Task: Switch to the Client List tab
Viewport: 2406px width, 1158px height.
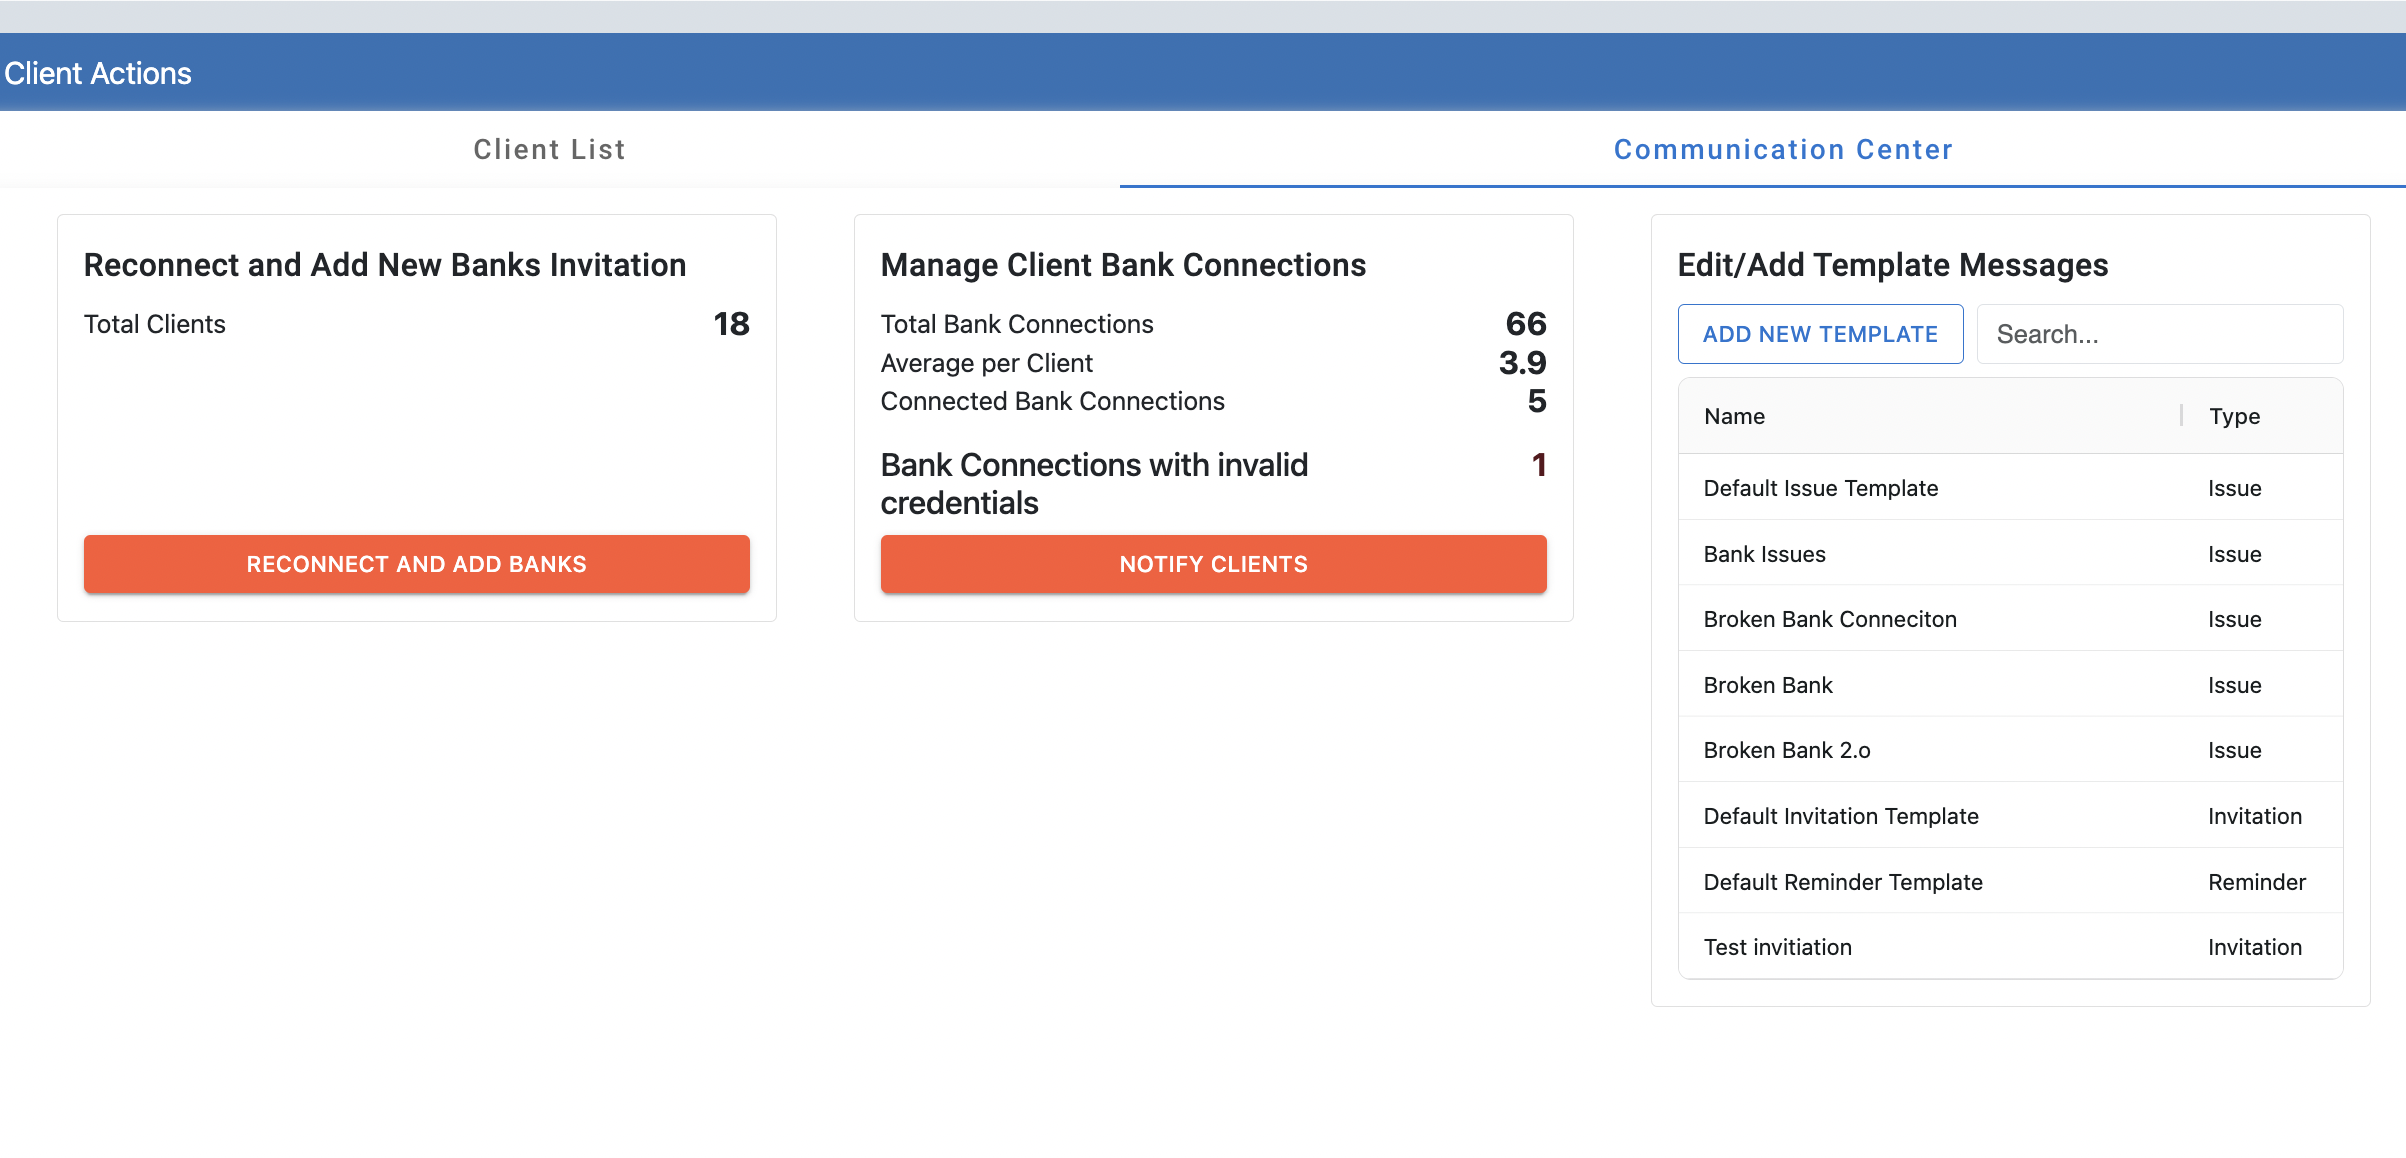Action: pos(549,149)
